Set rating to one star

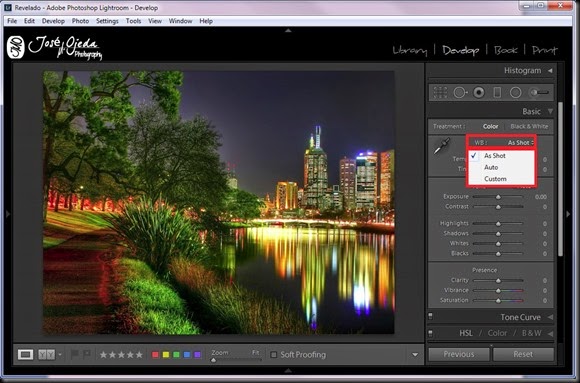click(103, 355)
